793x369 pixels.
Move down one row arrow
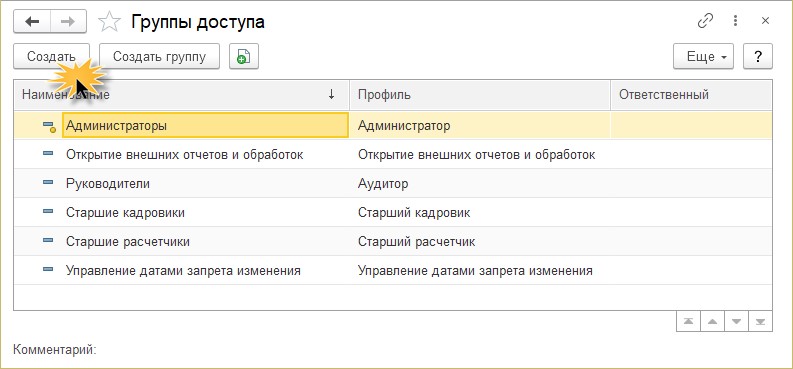pyautogui.click(x=736, y=321)
